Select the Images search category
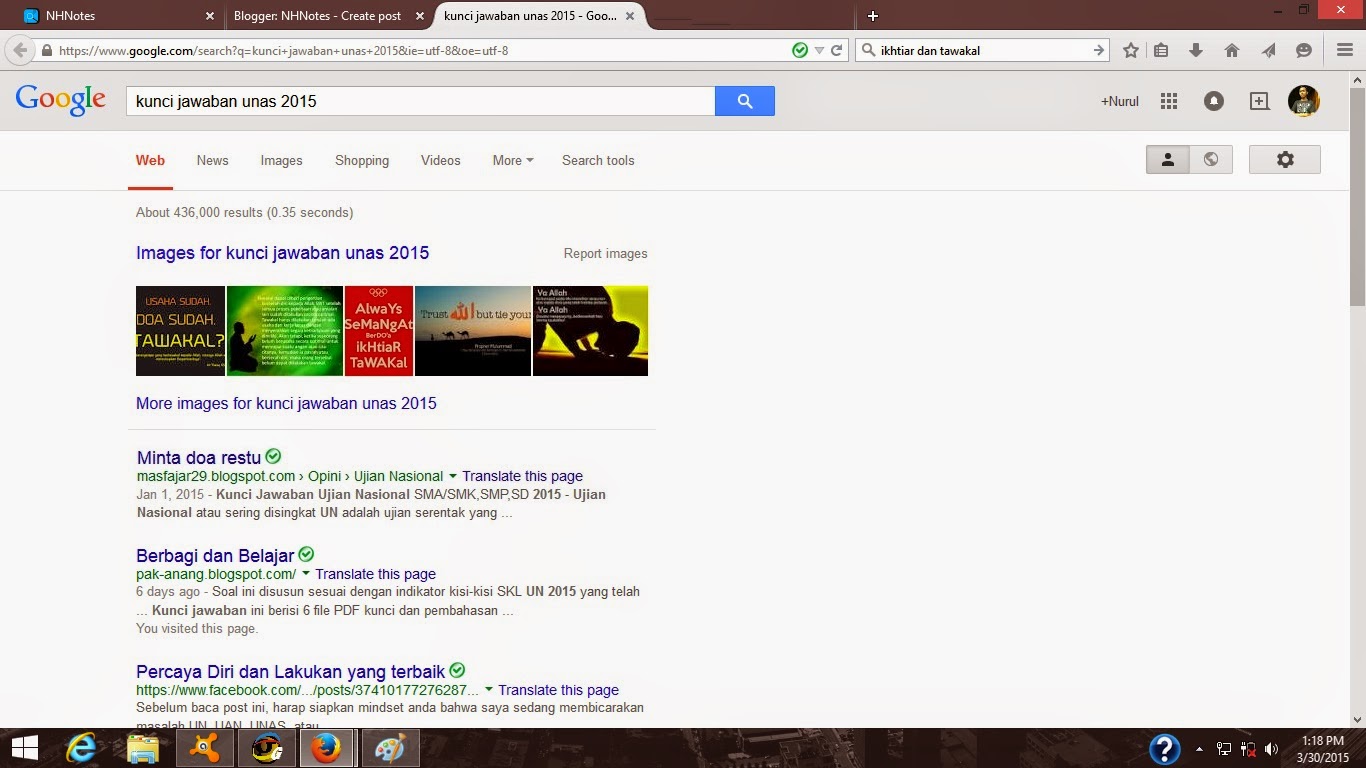 click(281, 160)
